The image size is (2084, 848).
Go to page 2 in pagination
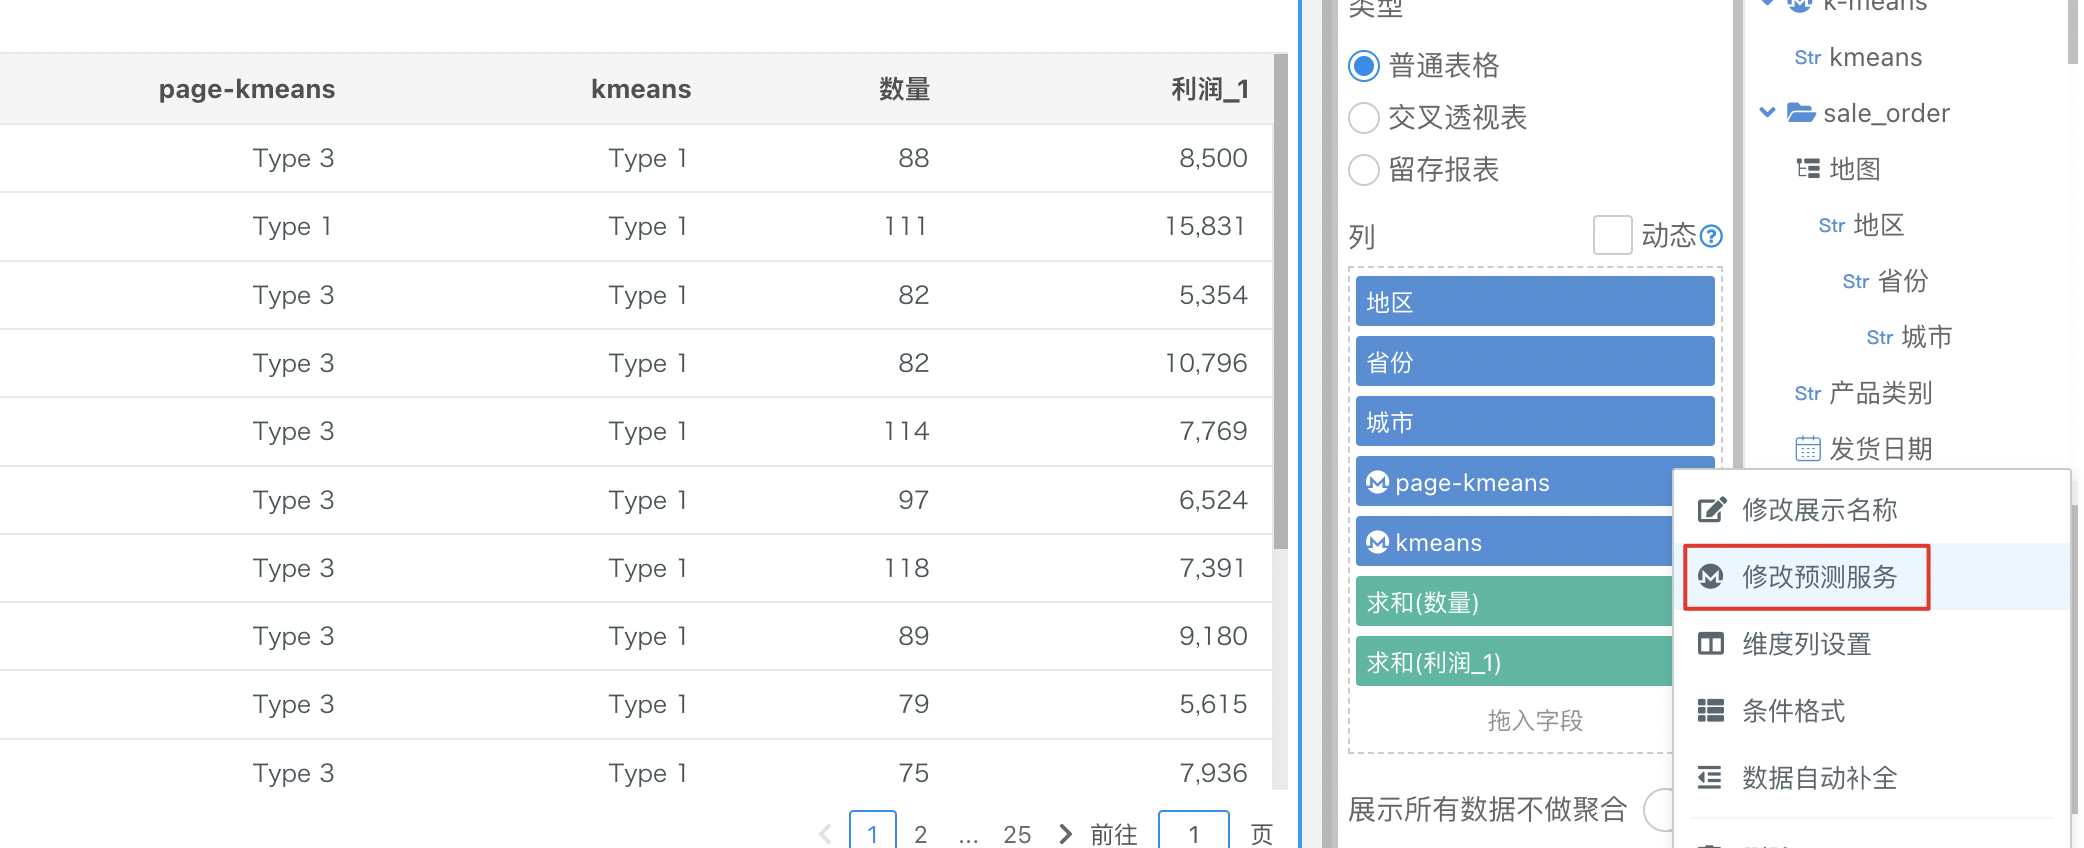[x=921, y=834]
